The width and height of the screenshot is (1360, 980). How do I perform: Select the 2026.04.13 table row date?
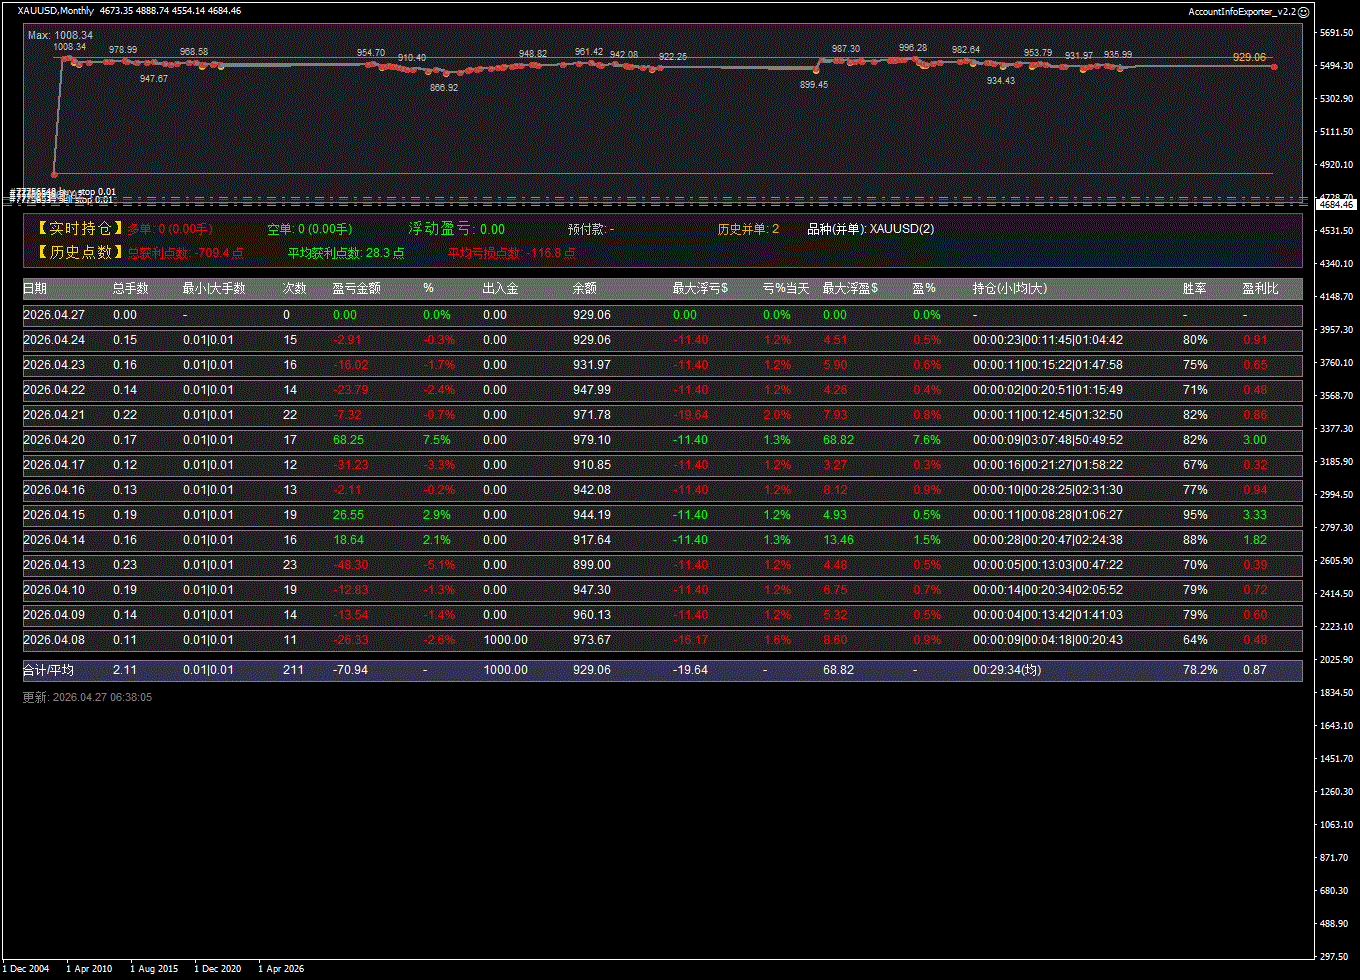54,565
